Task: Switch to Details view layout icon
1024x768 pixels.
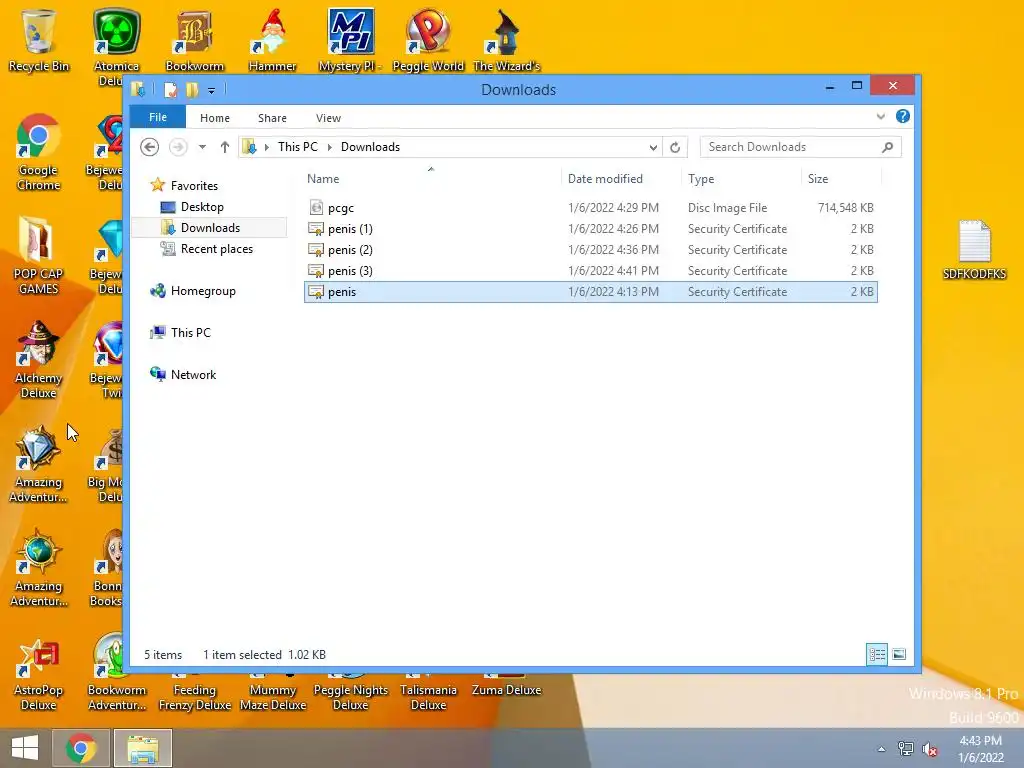Action: (x=876, y=654)
